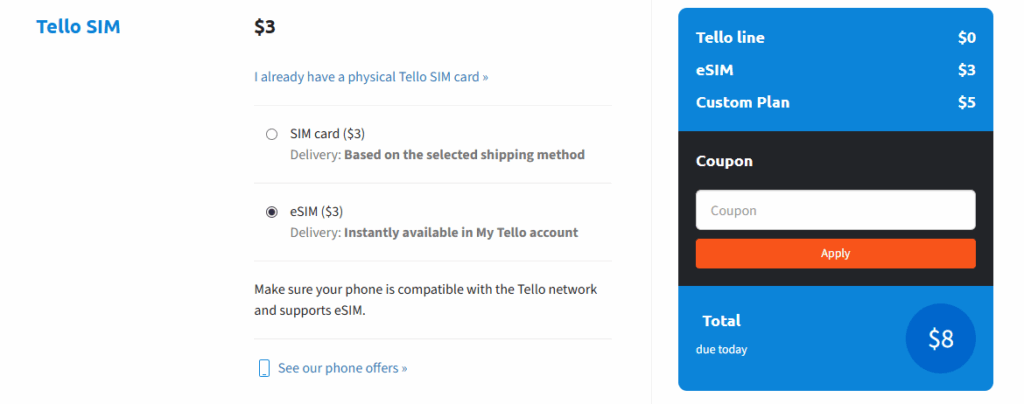Click into the Coupon input field
This screenshot has width=1024, height=404.
(835, 210)
